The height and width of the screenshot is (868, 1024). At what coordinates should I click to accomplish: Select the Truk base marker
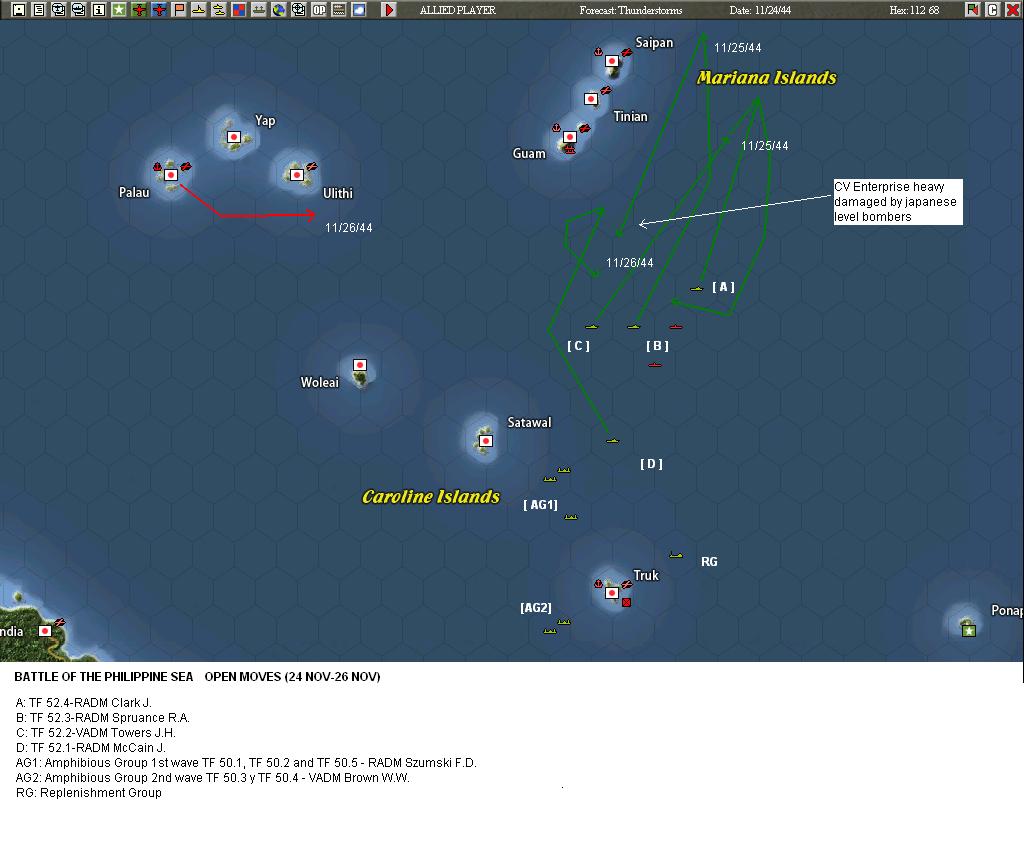click(x=612, y=593)
